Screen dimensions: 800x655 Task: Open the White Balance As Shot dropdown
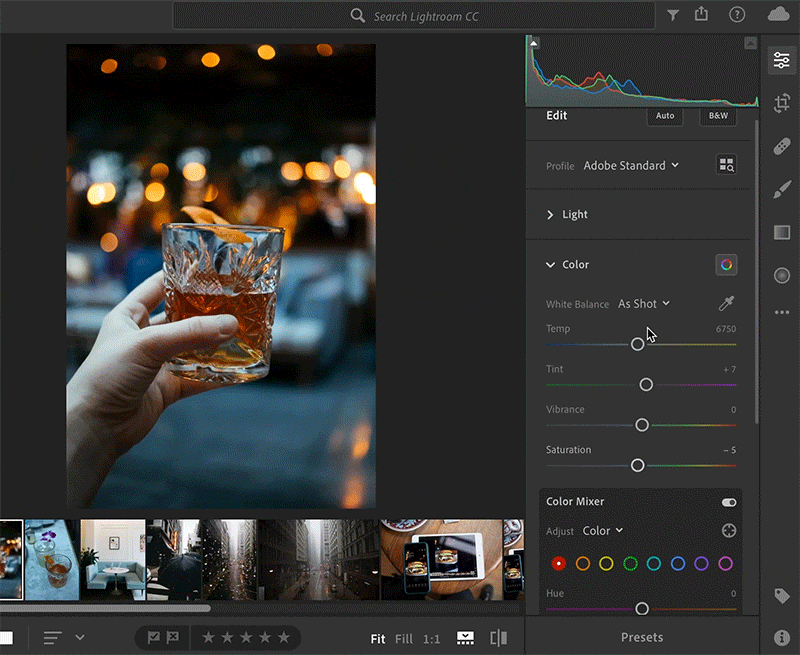pyautogui.click(x=643, y=304)
